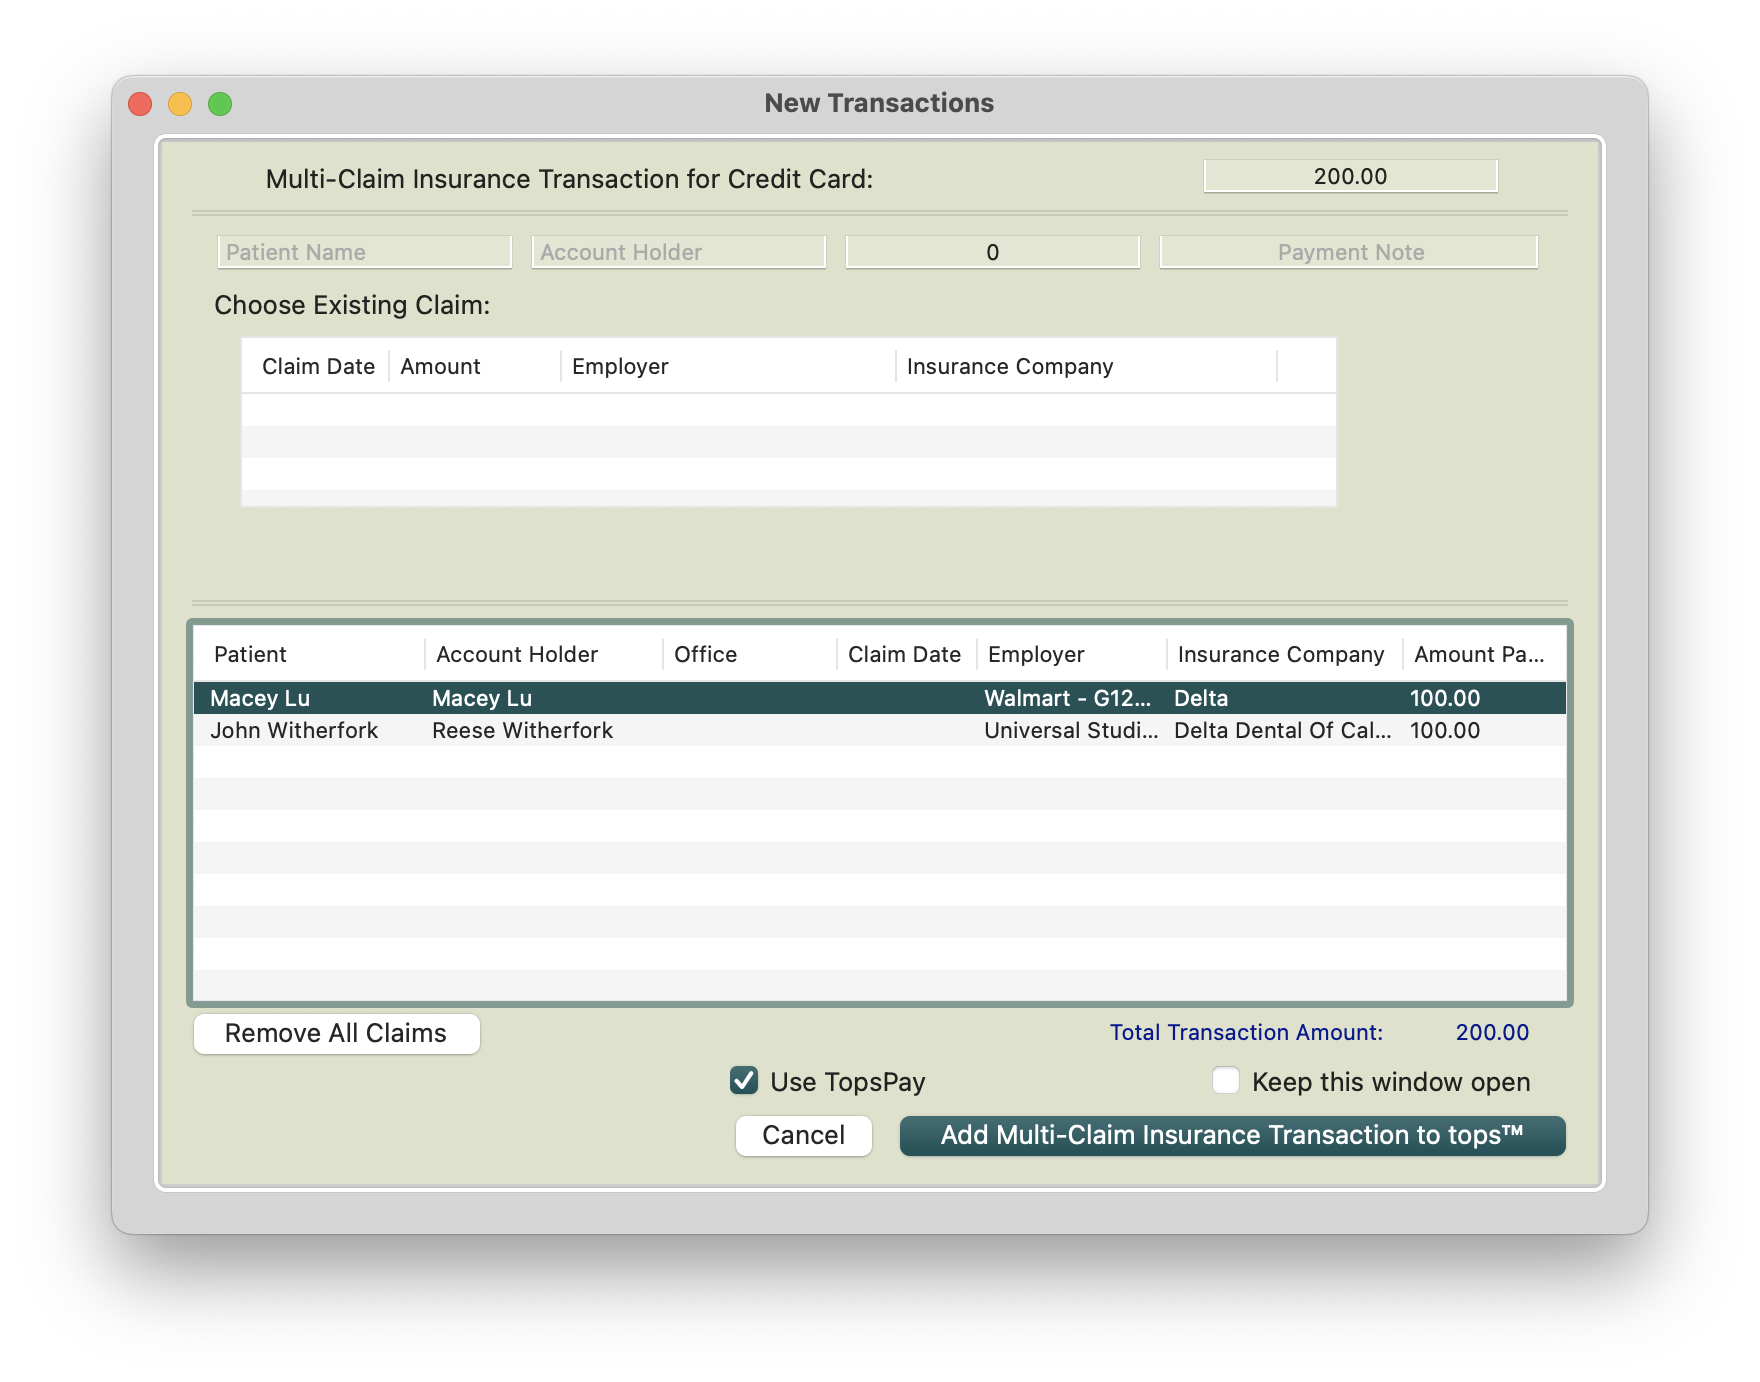Click the Claim Date header in lower table

907,654
